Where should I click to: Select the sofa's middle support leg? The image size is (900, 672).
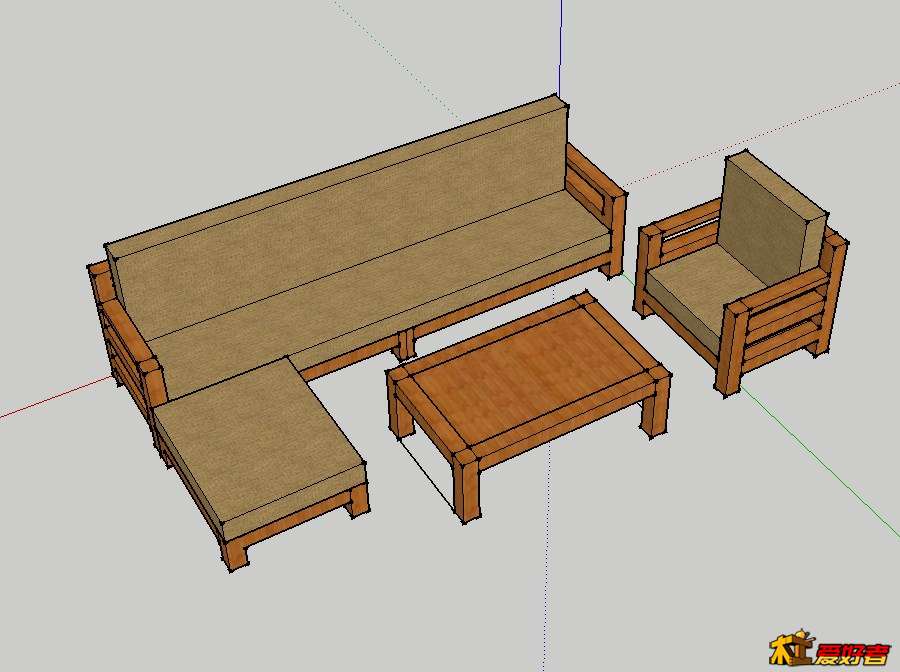[x=406, y=342]
